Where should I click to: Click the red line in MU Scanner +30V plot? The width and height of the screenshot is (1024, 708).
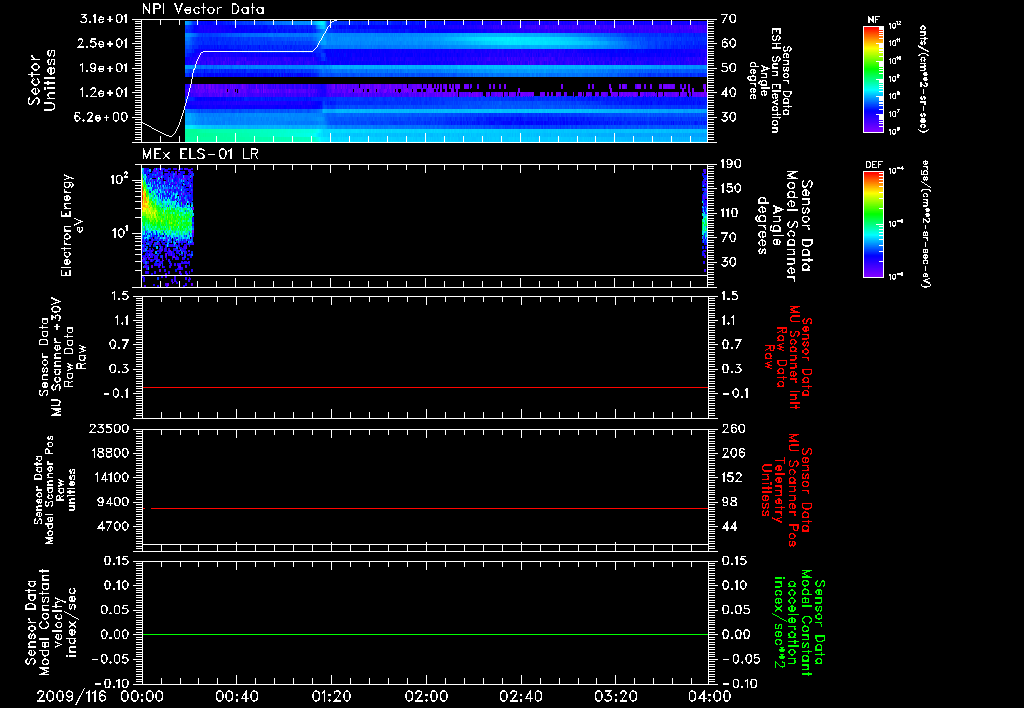pyautogui.click(x=425, y=387)
